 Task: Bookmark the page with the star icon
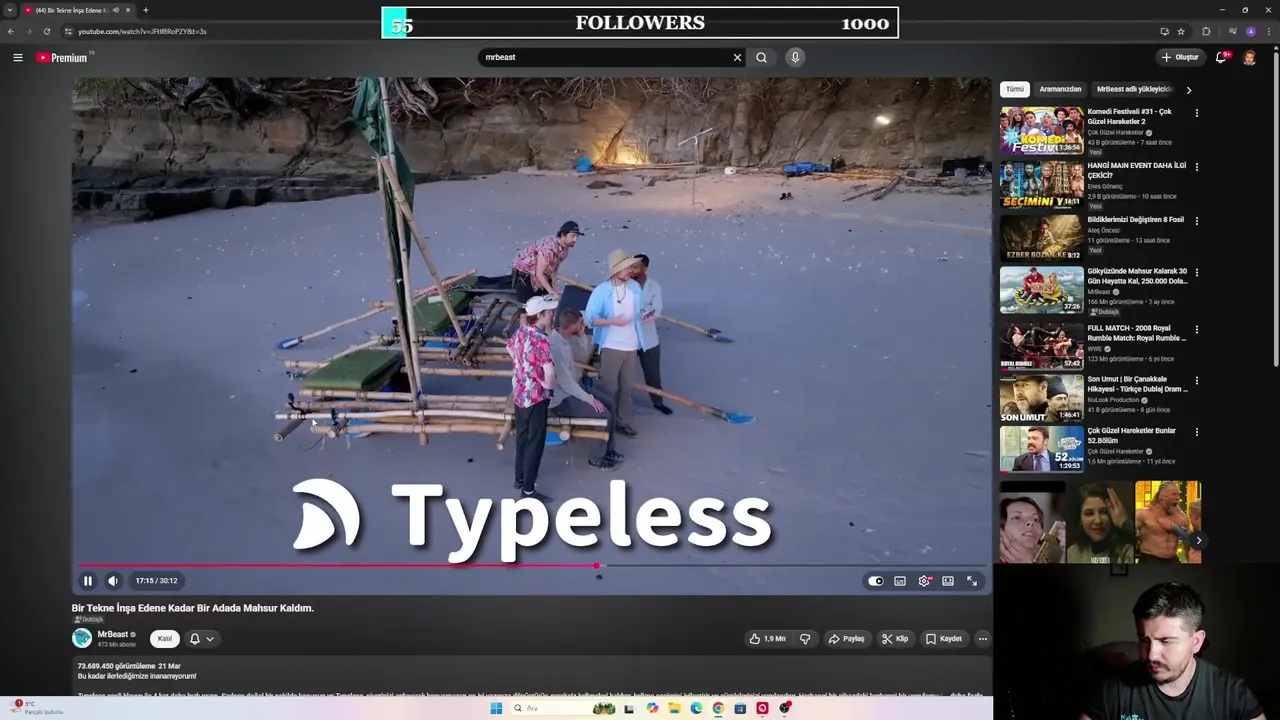tap(1181, 31)
